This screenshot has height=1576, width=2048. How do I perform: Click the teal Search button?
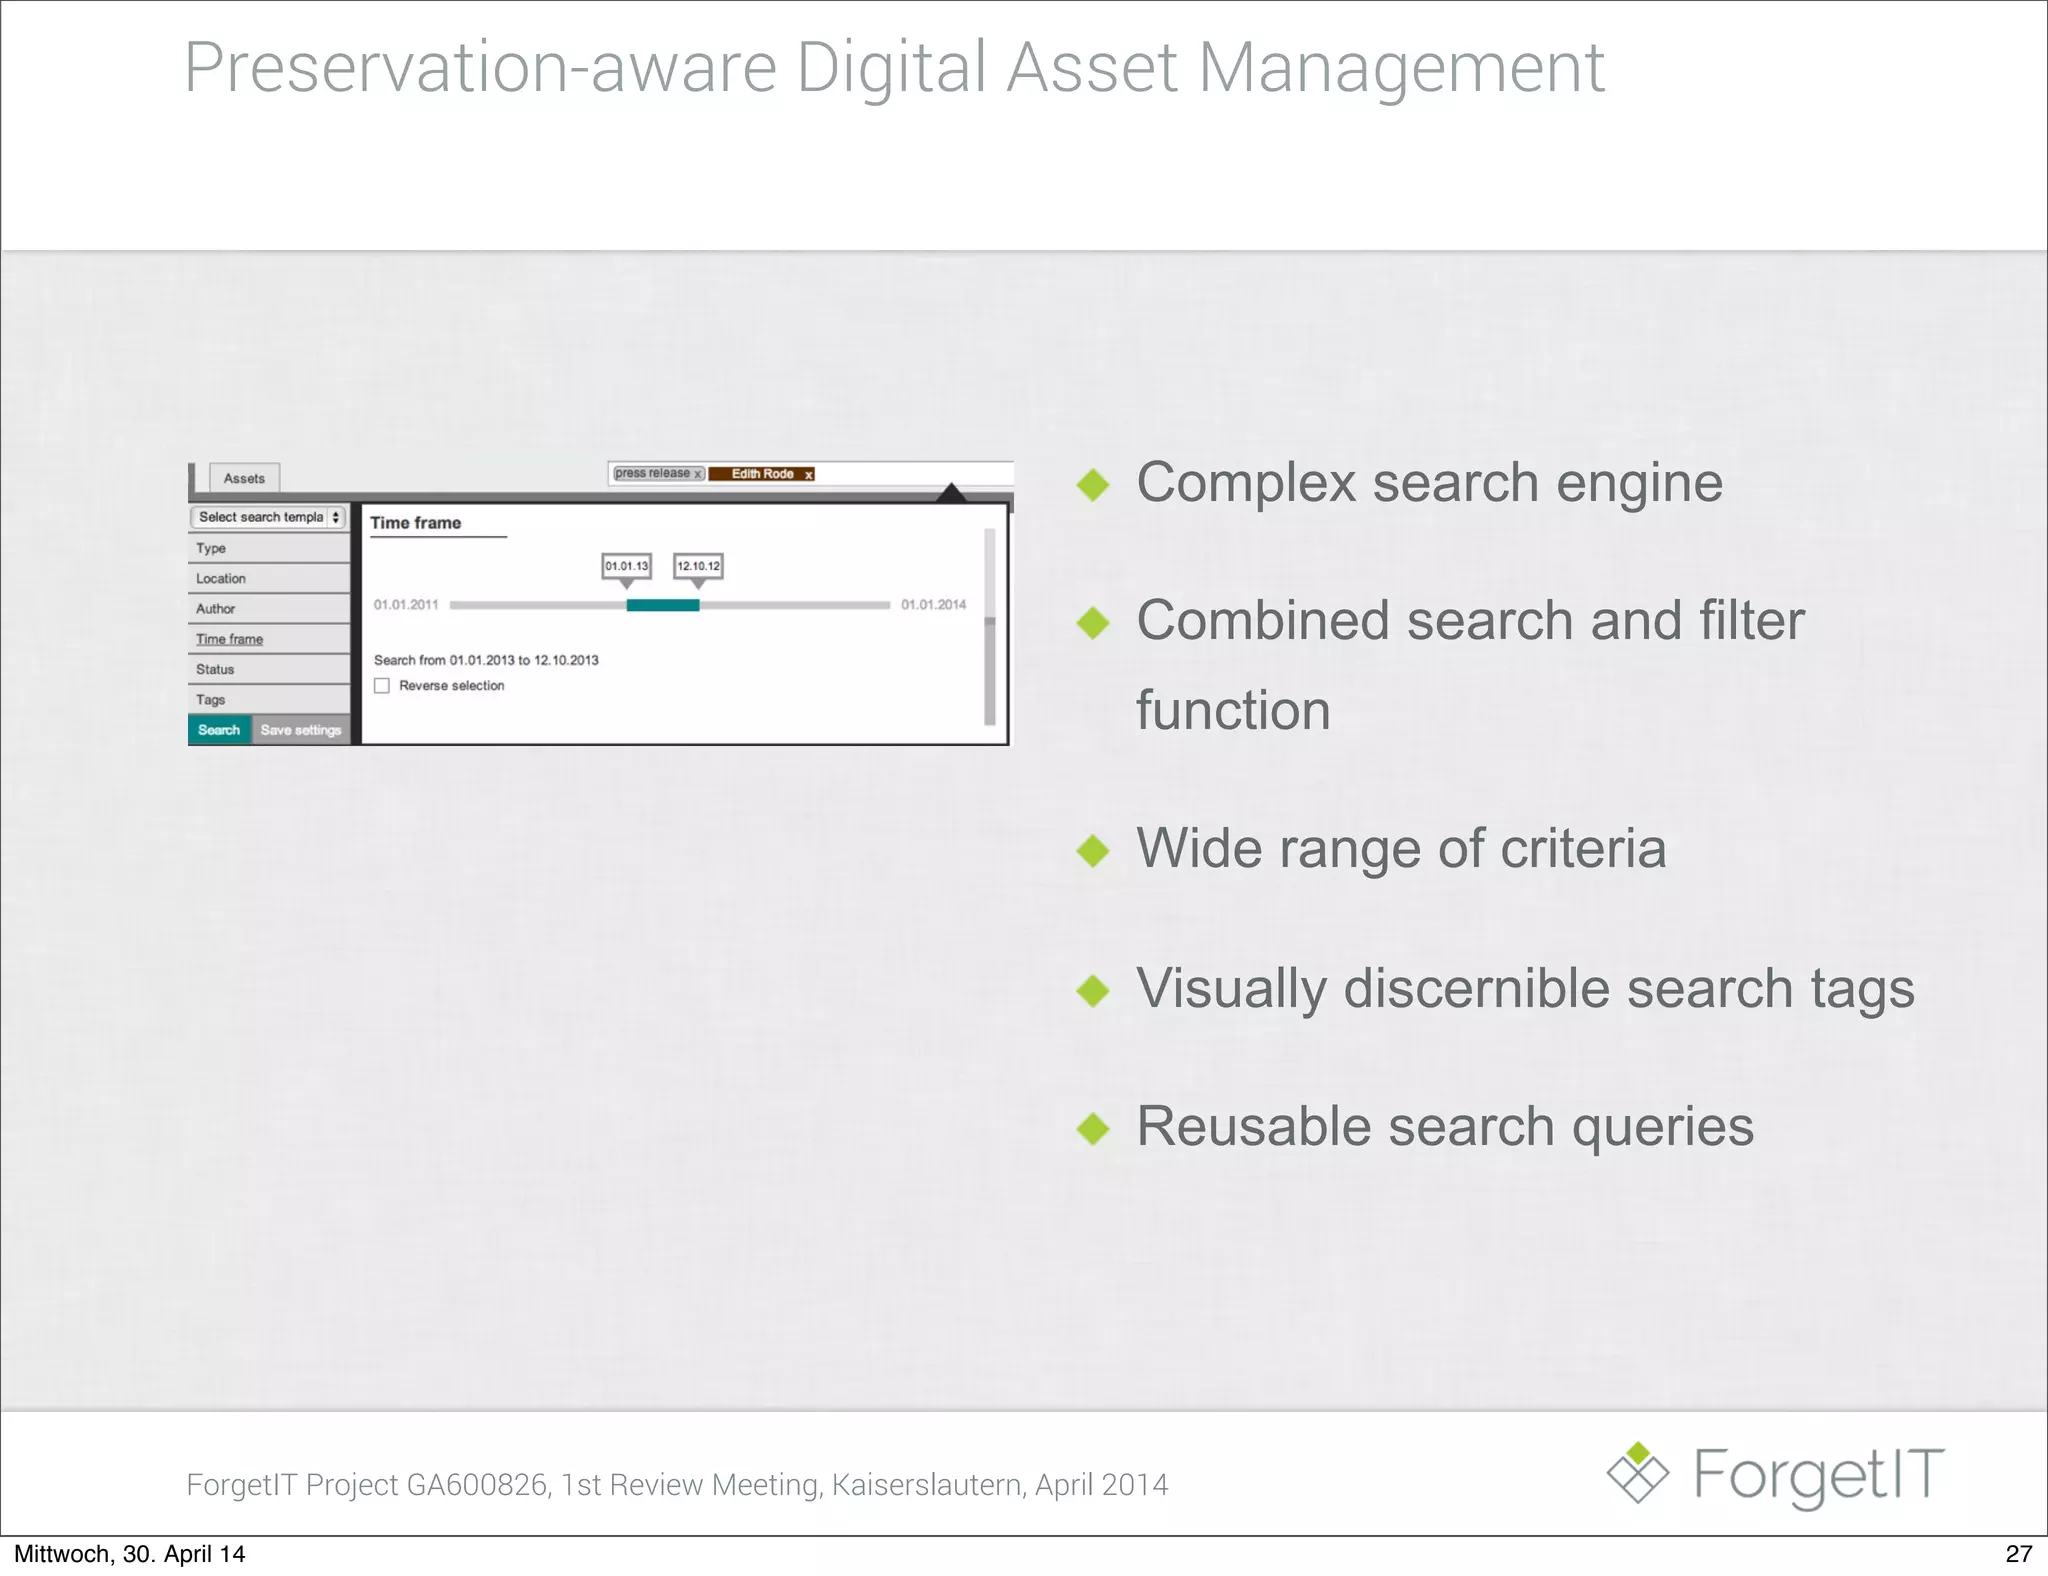(219, 730)
